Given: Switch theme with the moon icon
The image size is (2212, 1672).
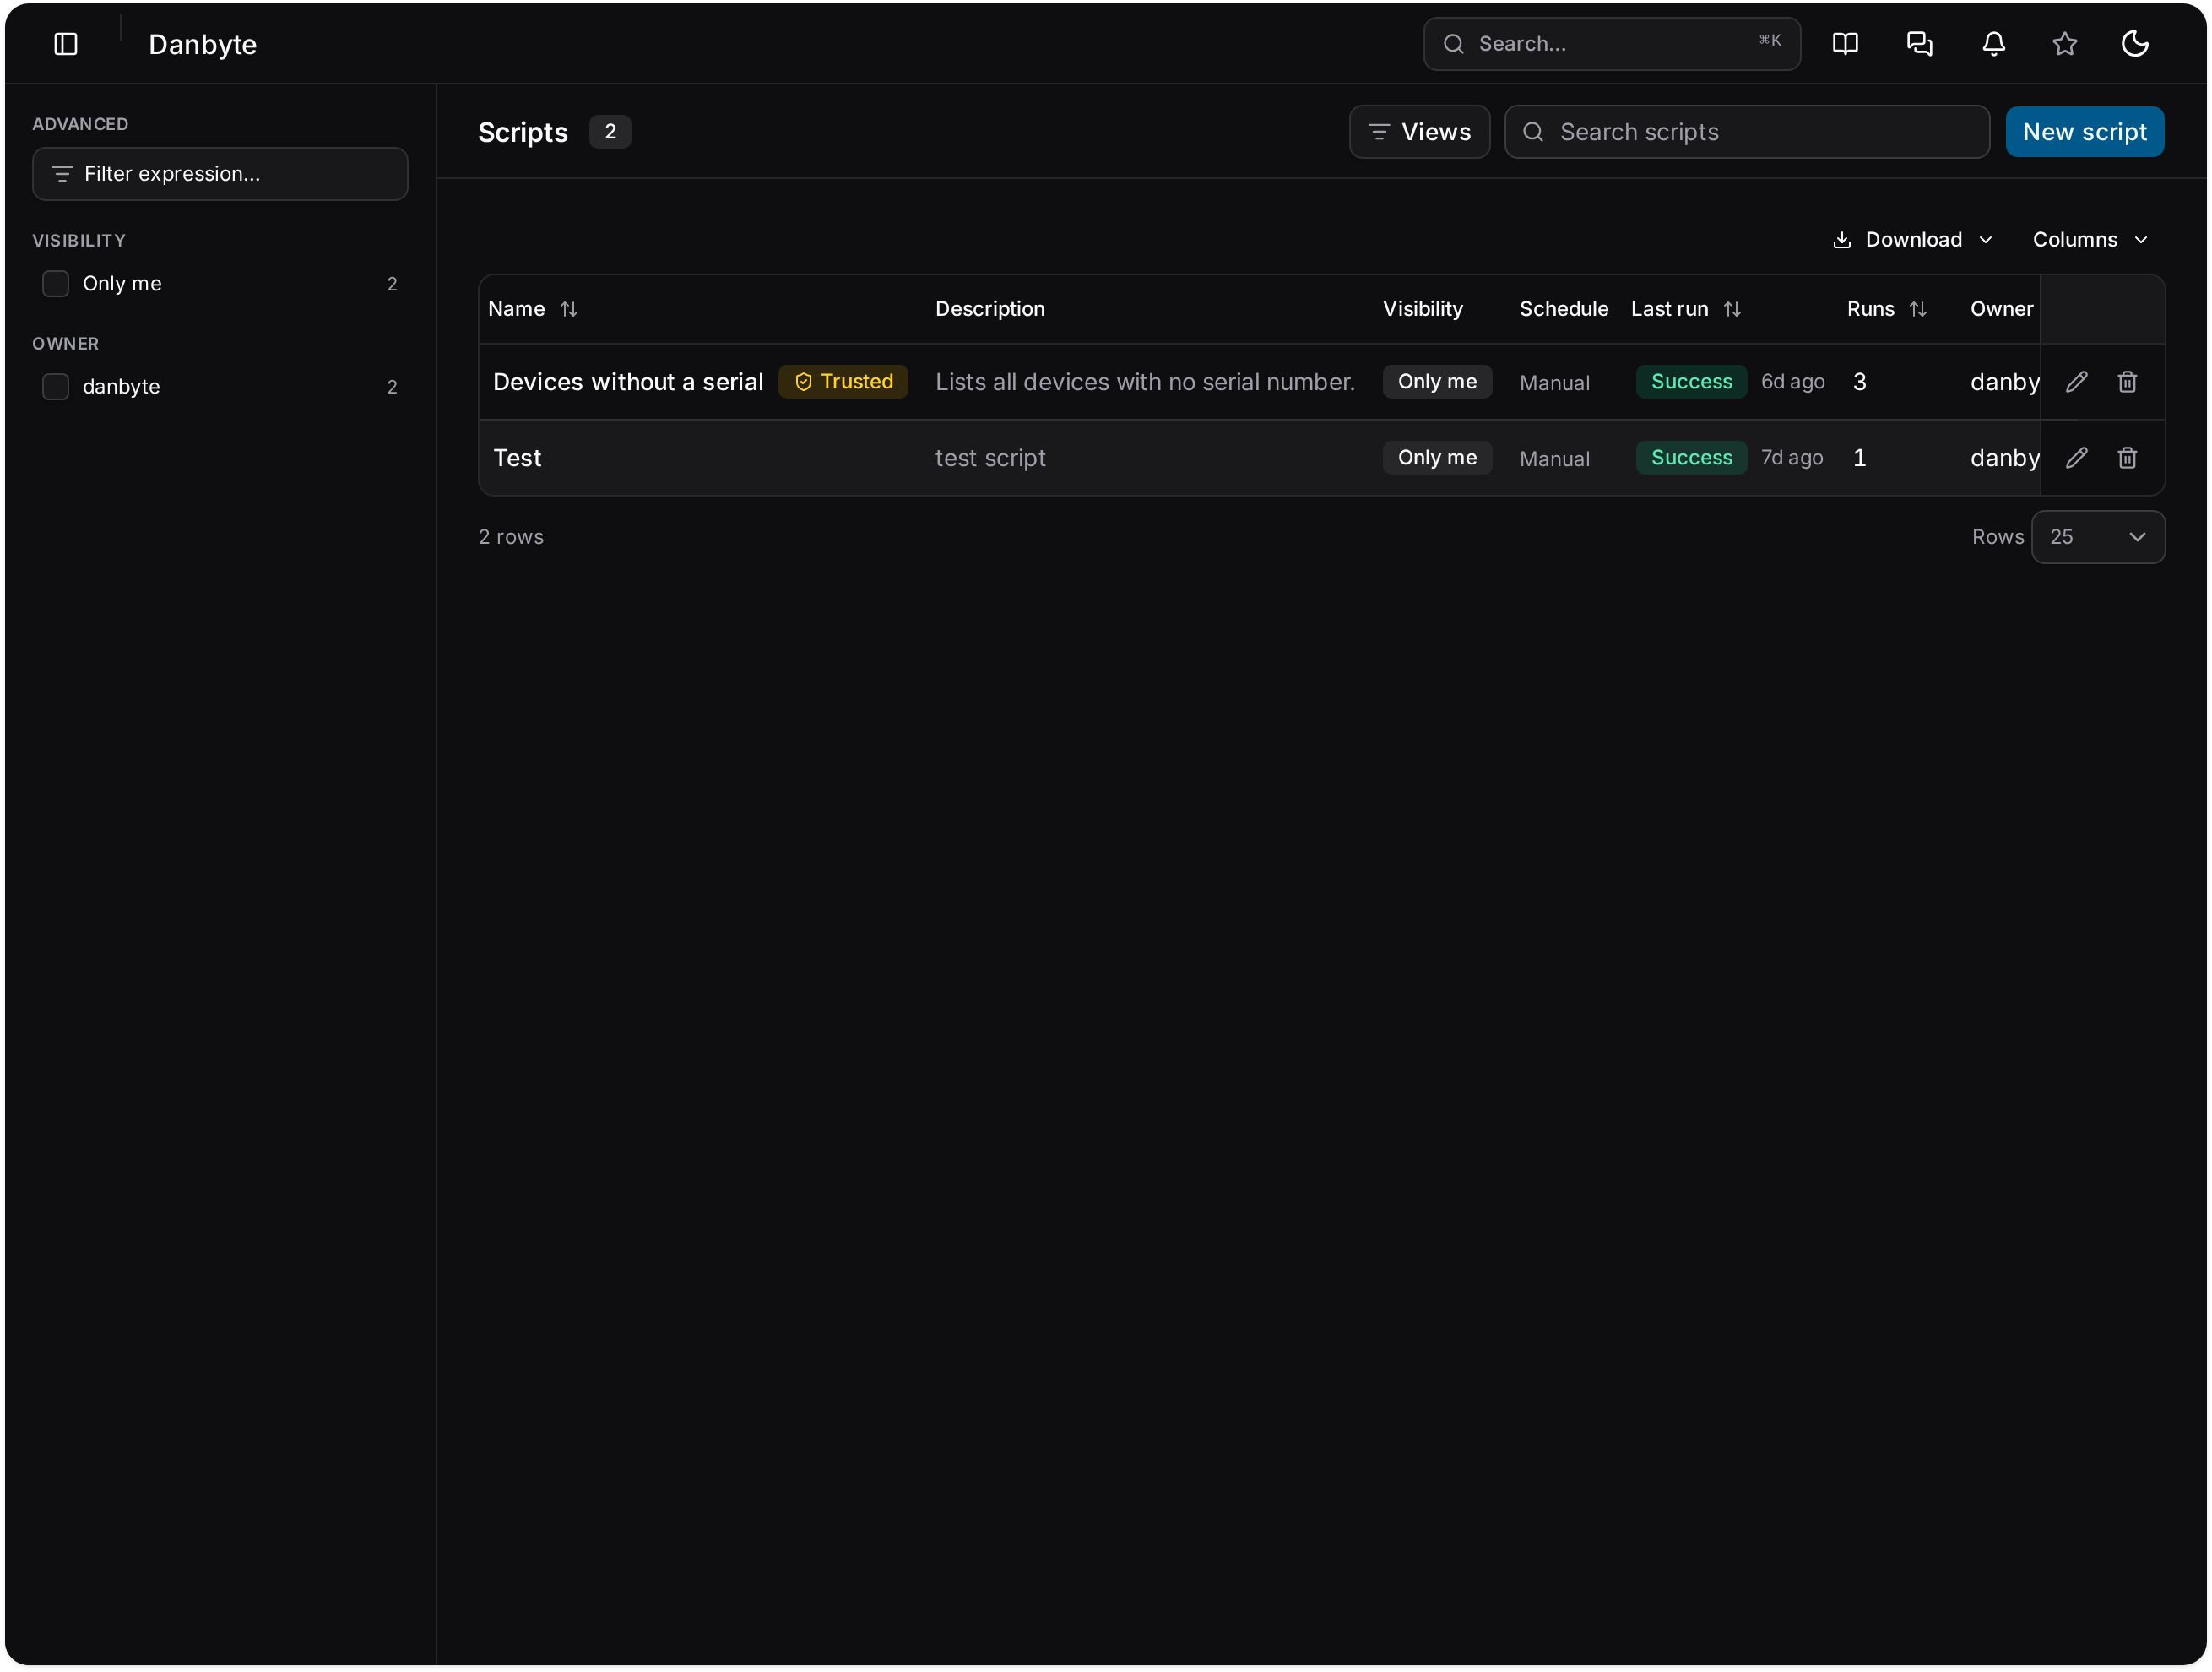Looking at the screenshot, I should pos(2135,44).
